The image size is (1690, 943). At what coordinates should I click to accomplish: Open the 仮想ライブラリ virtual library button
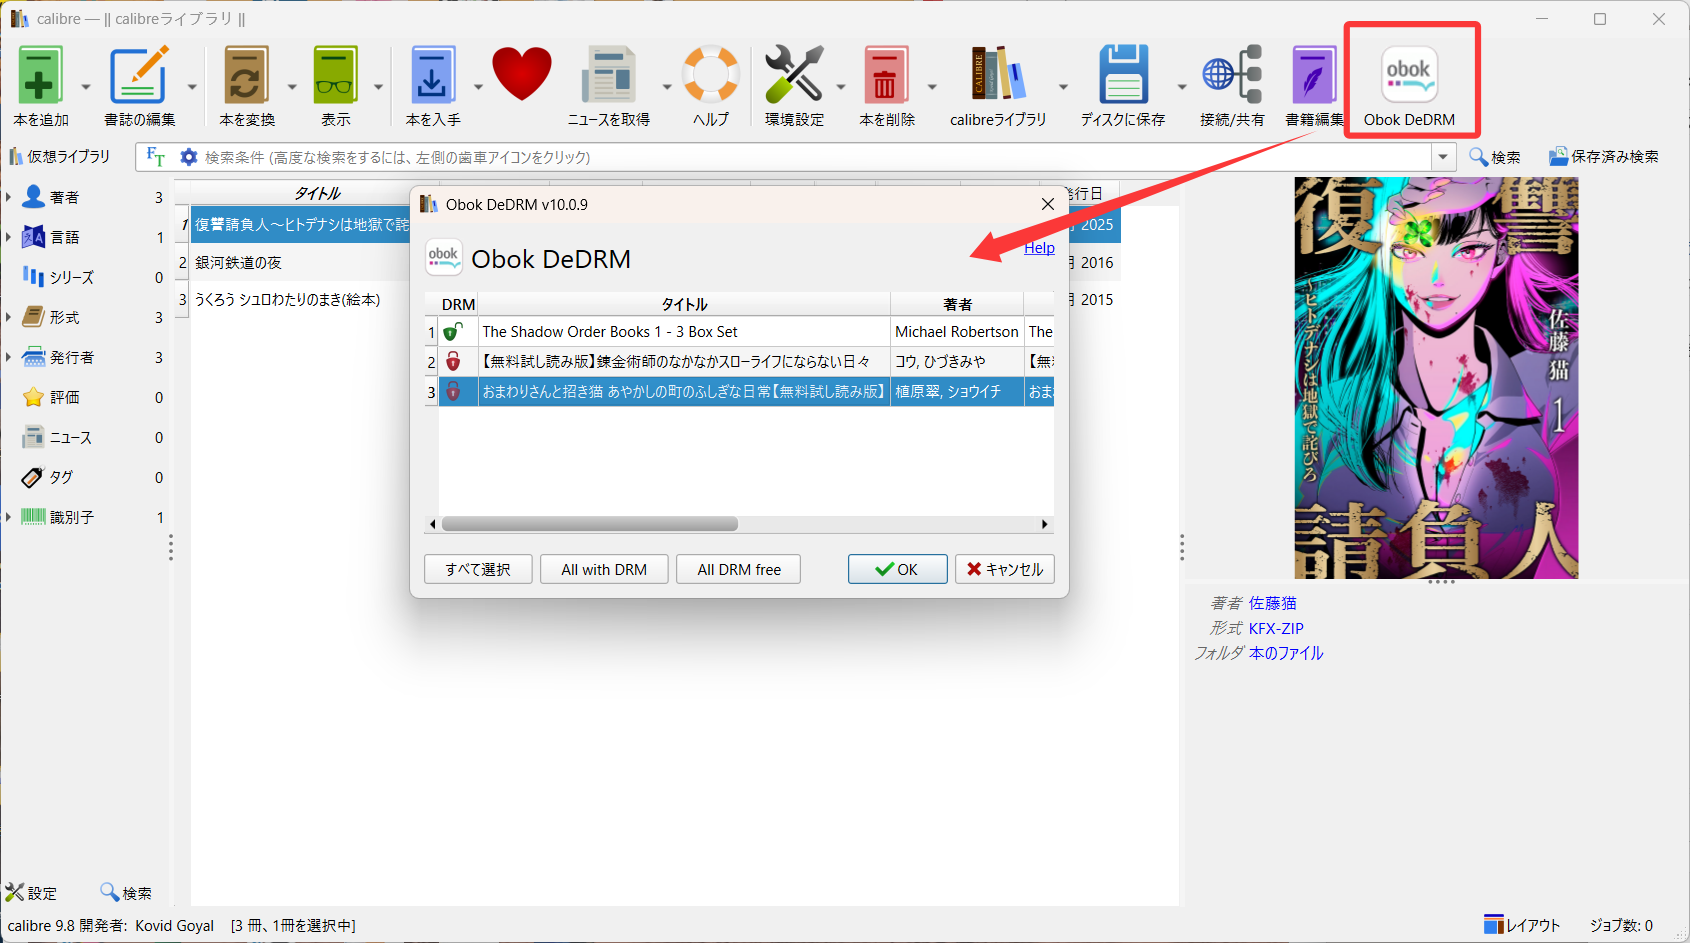60,157
